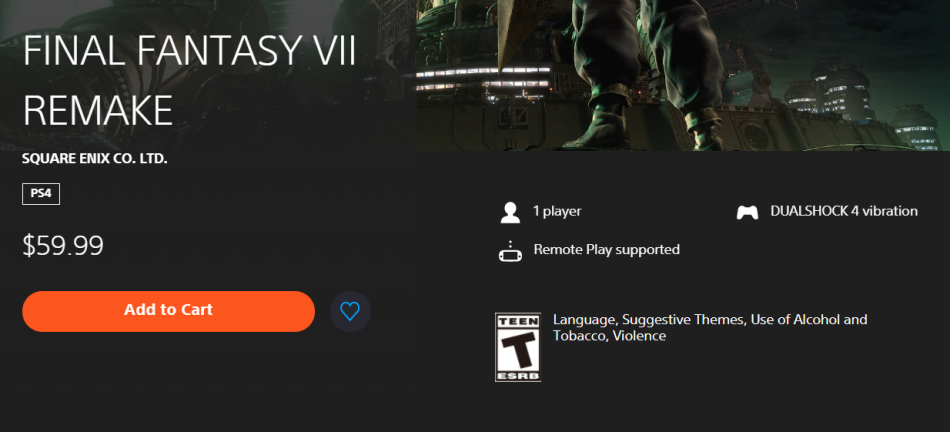Click the rating descriptors text about Language and Violence
Image resolution: width=950 pixels, height=432 pixels.
[x=710, y=327]
